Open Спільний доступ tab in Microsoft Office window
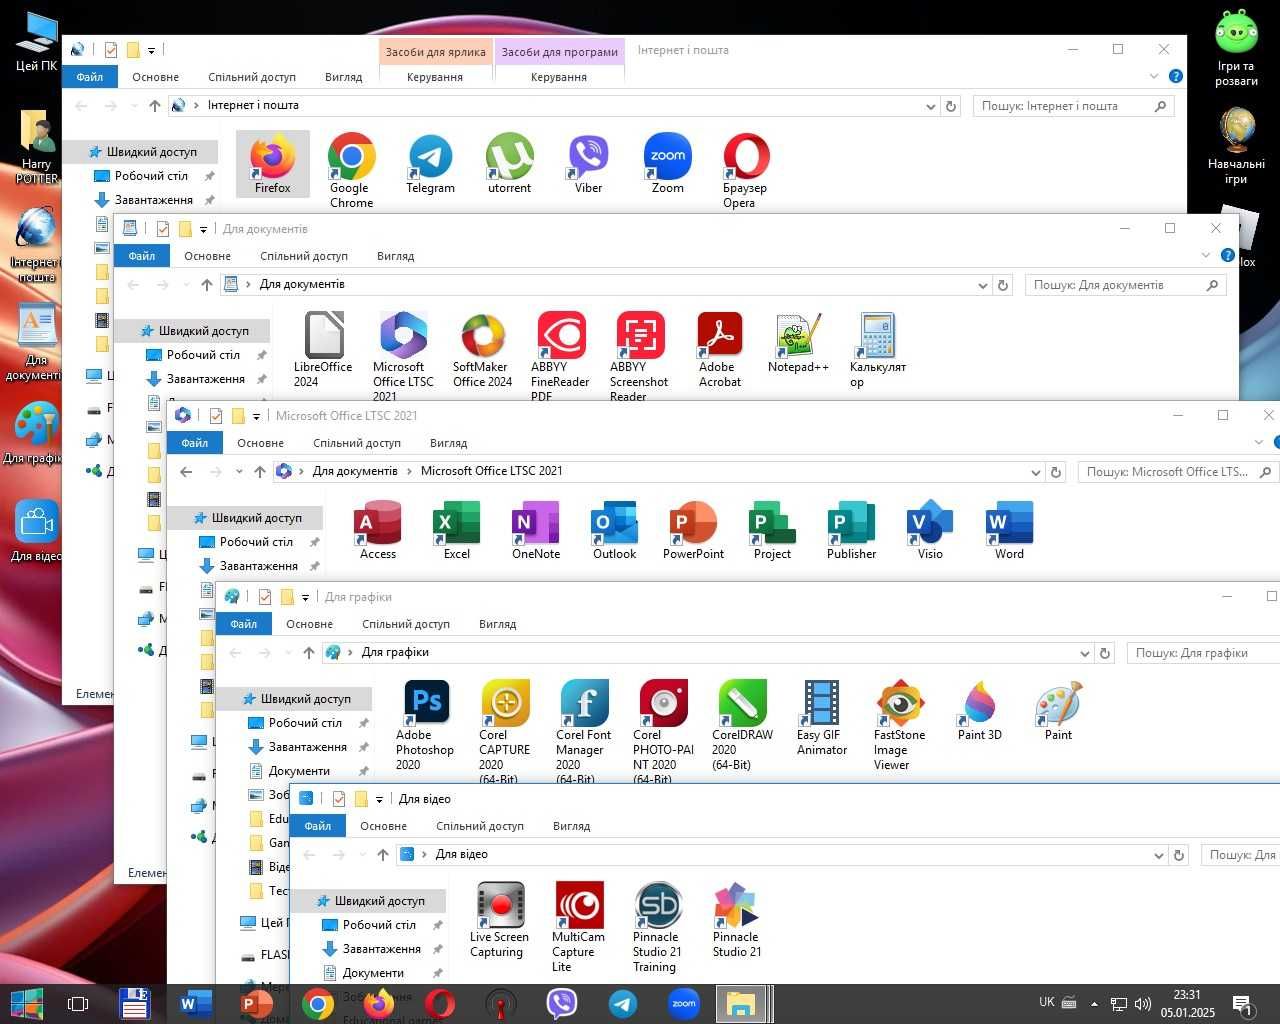 pos(357,443)
